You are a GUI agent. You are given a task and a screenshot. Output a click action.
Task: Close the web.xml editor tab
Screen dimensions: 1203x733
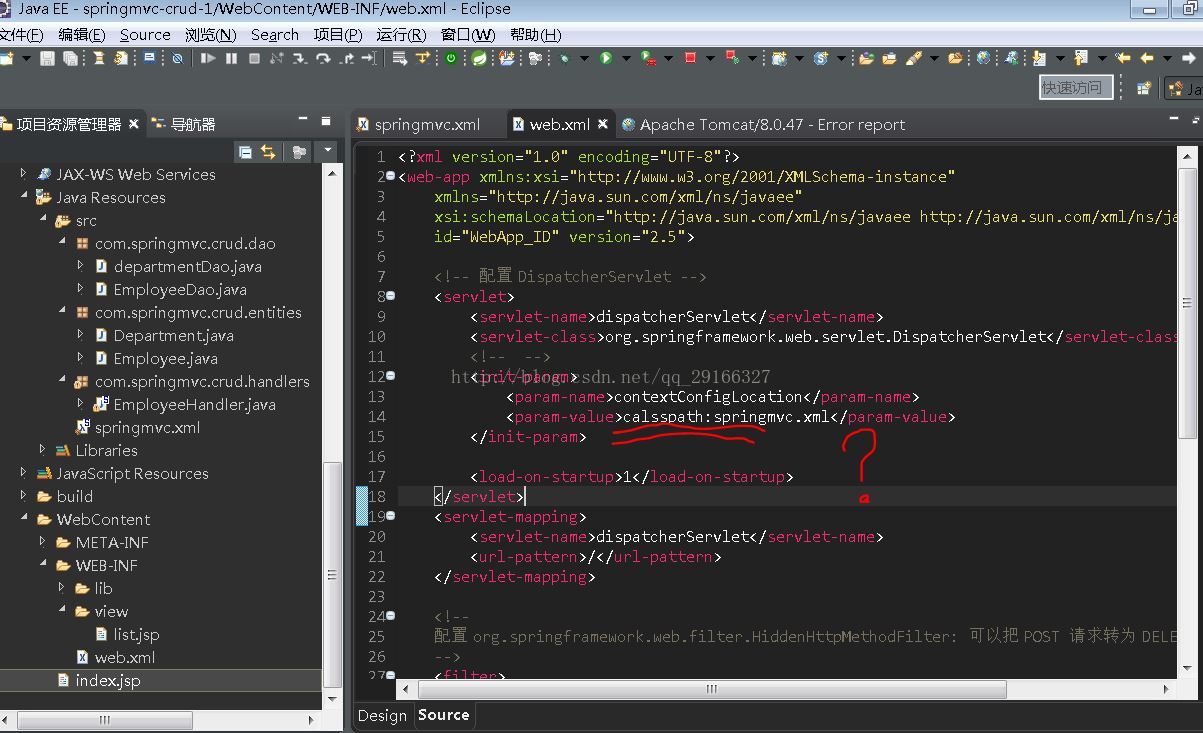click(603, 124)
